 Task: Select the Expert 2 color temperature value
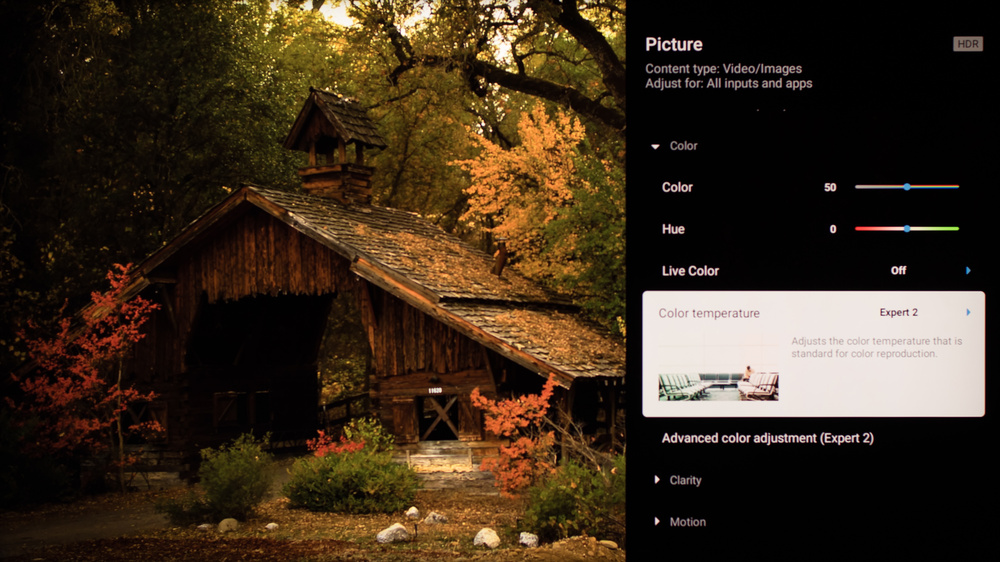(899, 312)
